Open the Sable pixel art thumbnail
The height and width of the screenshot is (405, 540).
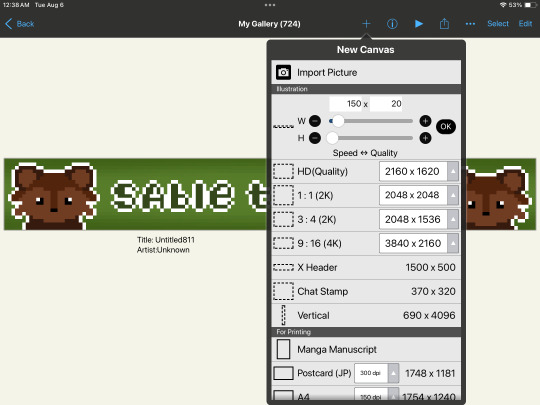(x=135, y=194)
